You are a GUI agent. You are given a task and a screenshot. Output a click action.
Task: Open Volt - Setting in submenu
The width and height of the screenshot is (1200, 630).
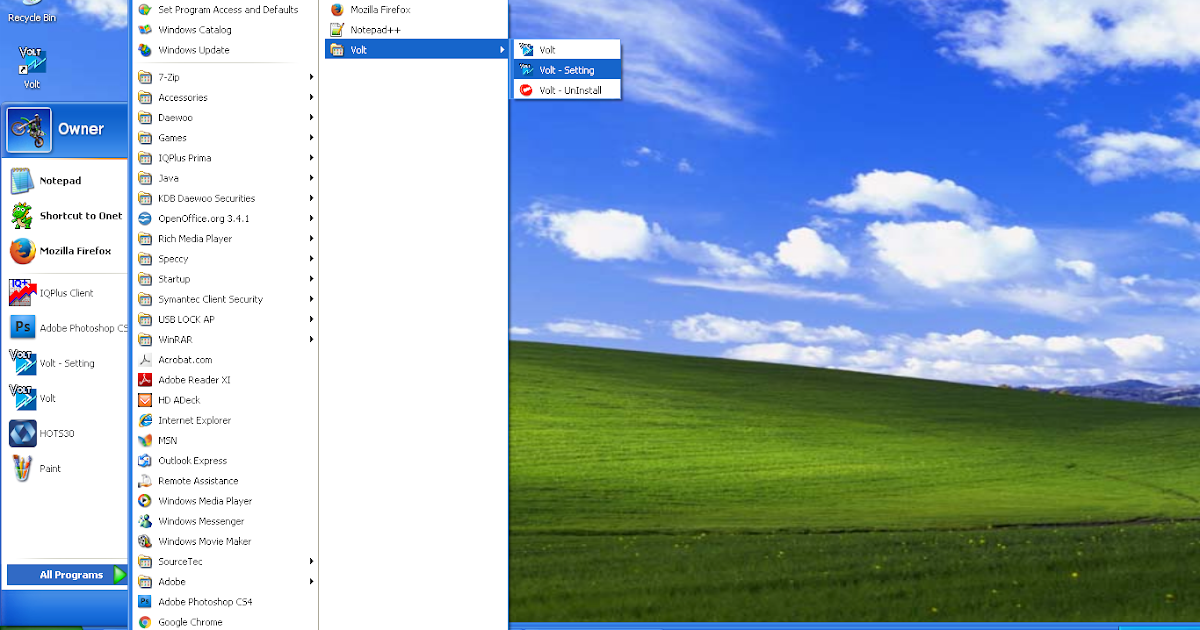click(x=567, y=70)
